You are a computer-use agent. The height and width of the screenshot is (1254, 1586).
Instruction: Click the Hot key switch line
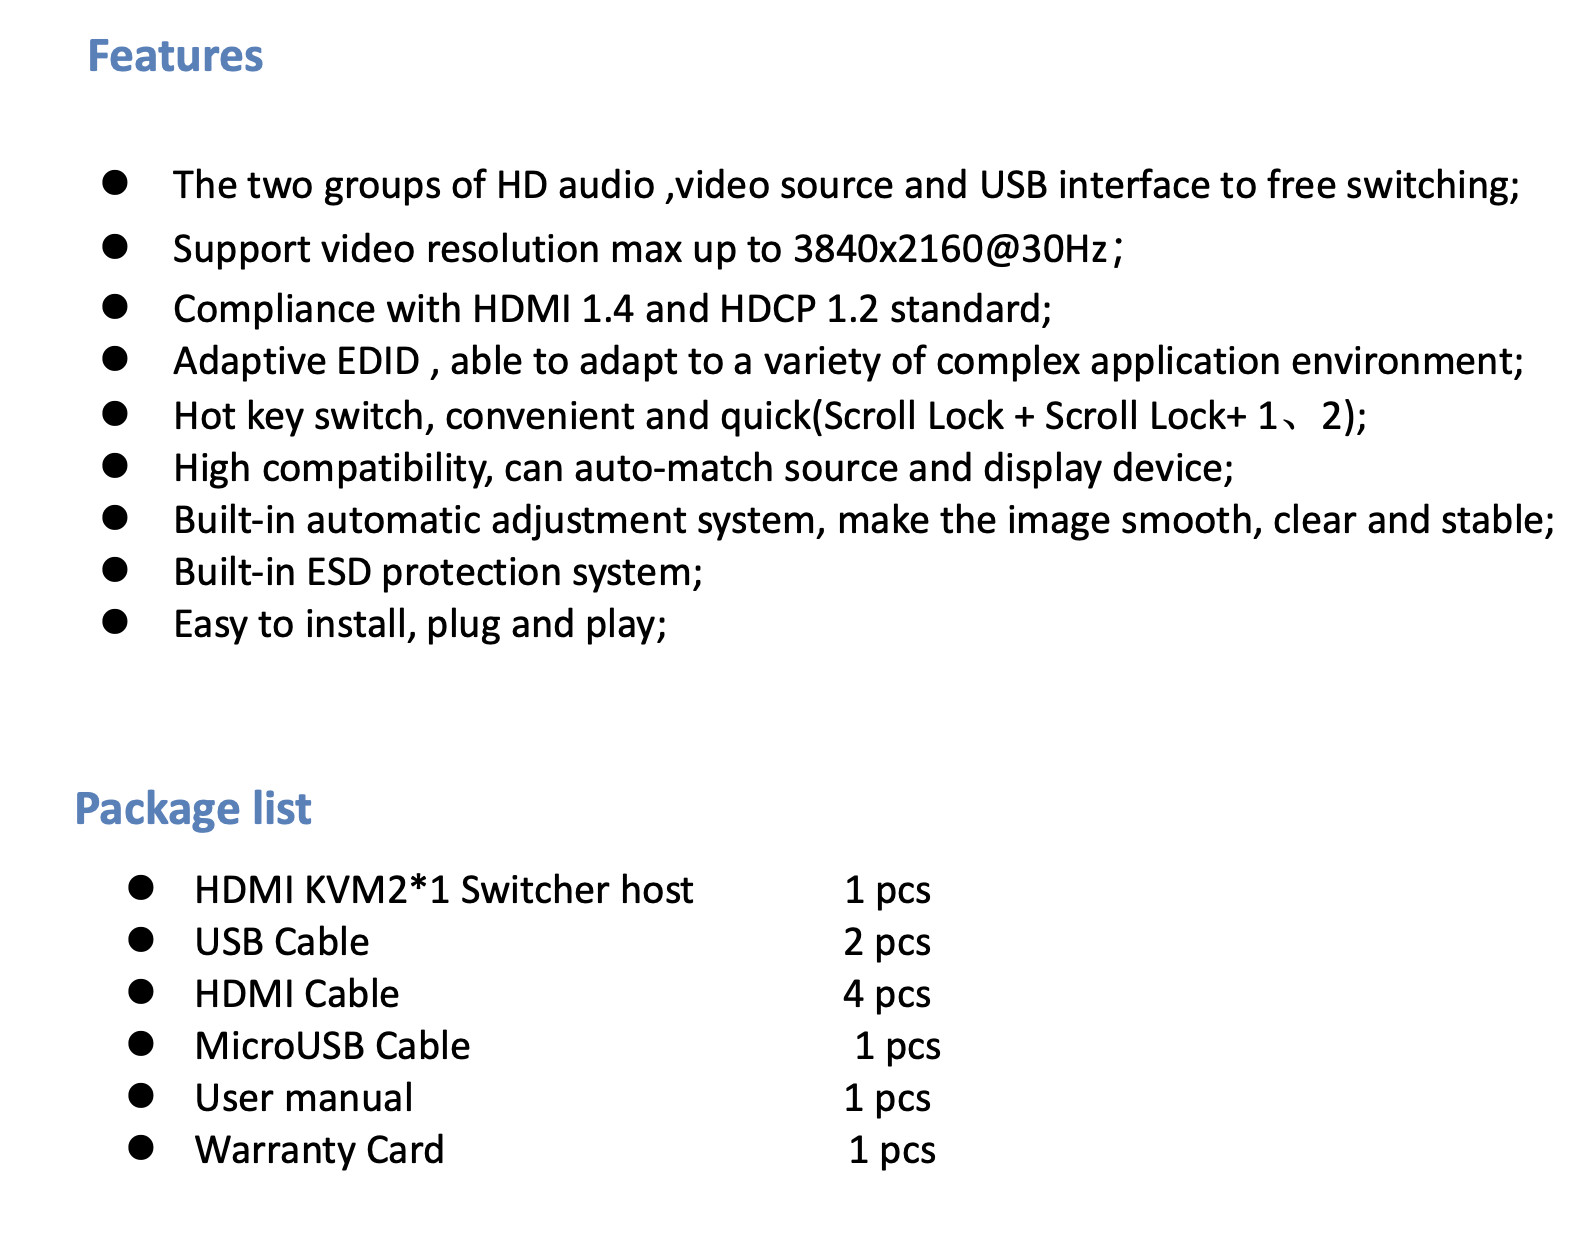(769, 416)
